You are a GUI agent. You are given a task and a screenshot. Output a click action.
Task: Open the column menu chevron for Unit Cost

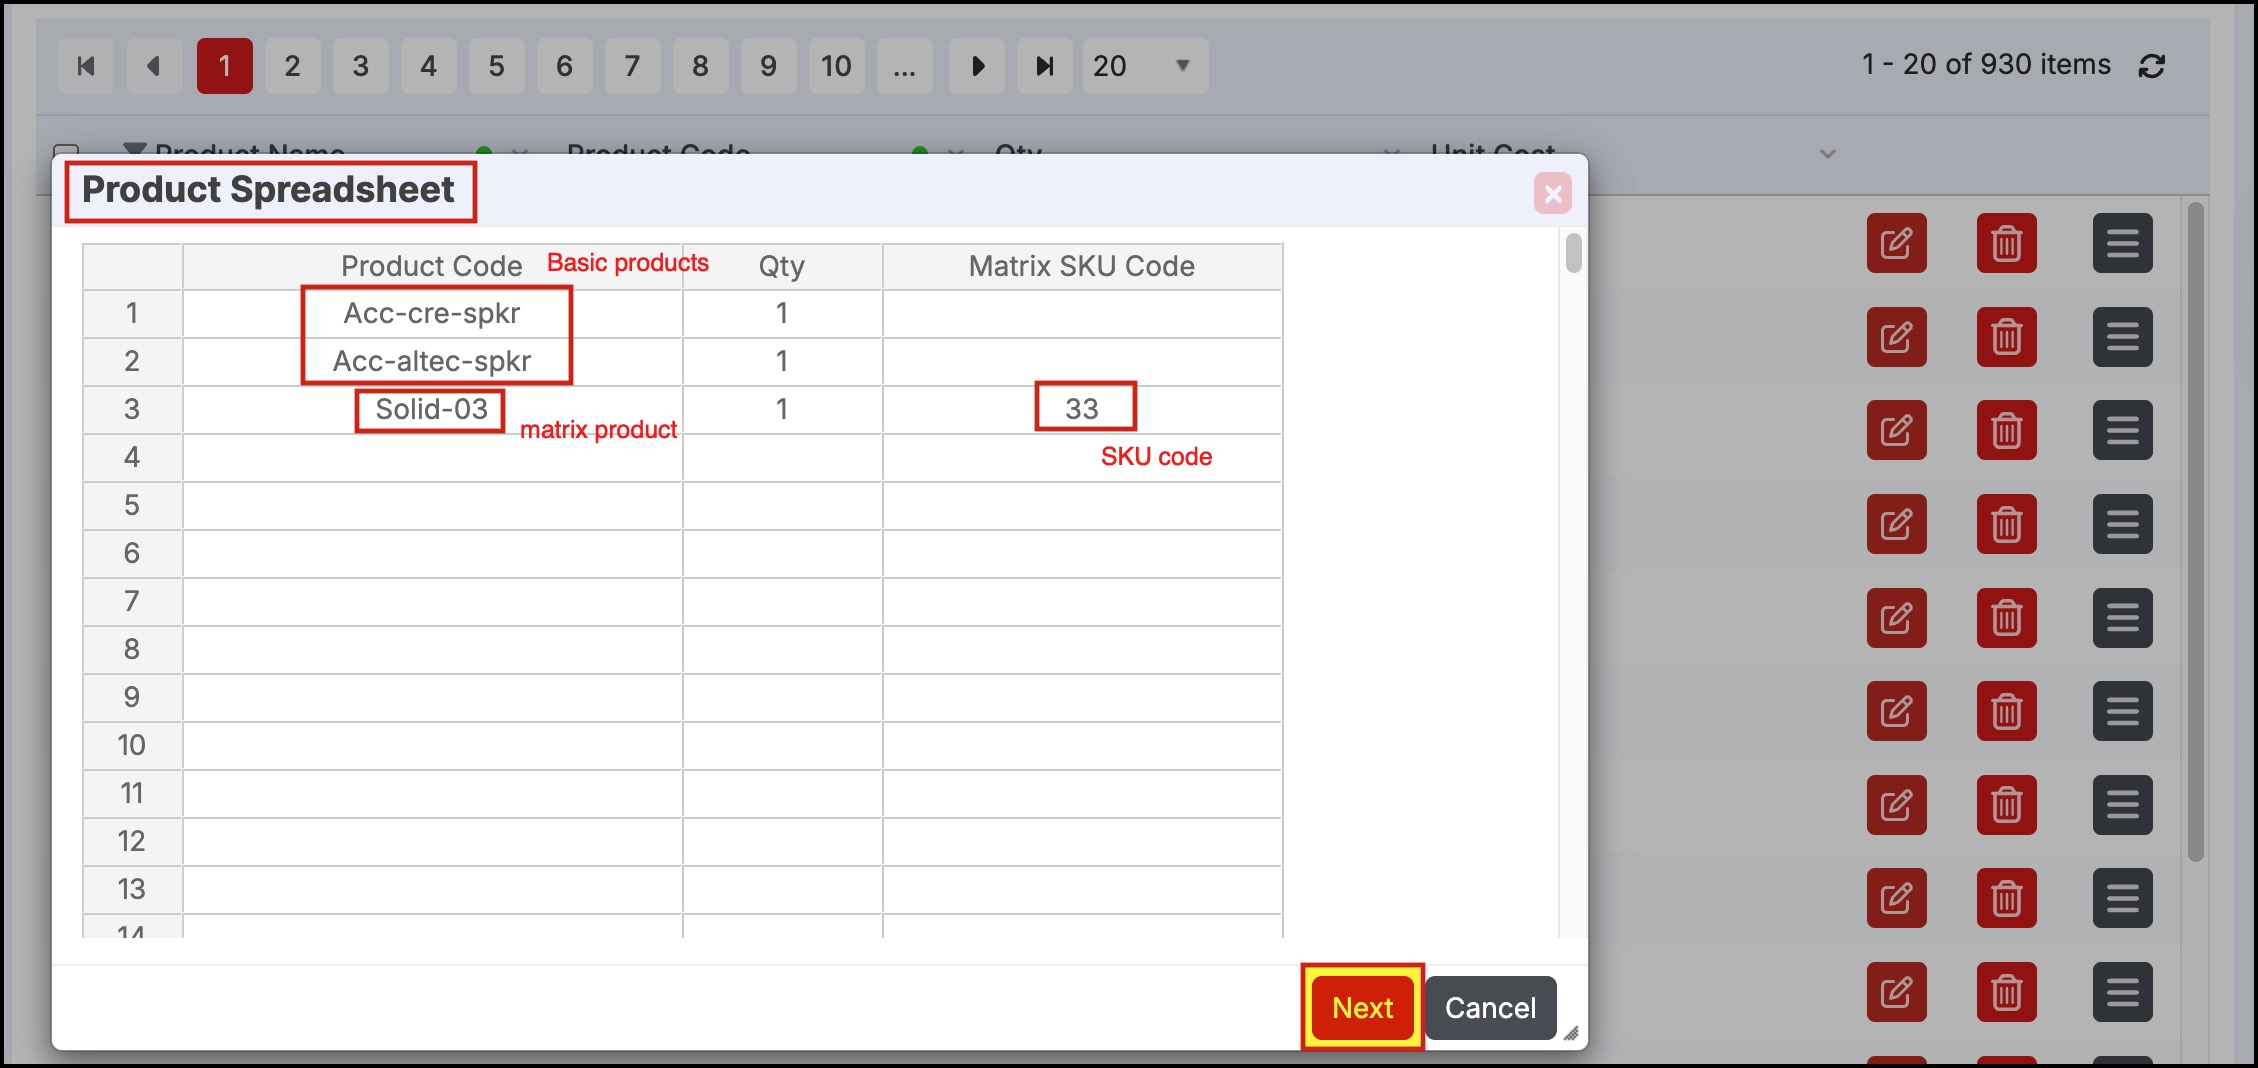pos(1828,154)
